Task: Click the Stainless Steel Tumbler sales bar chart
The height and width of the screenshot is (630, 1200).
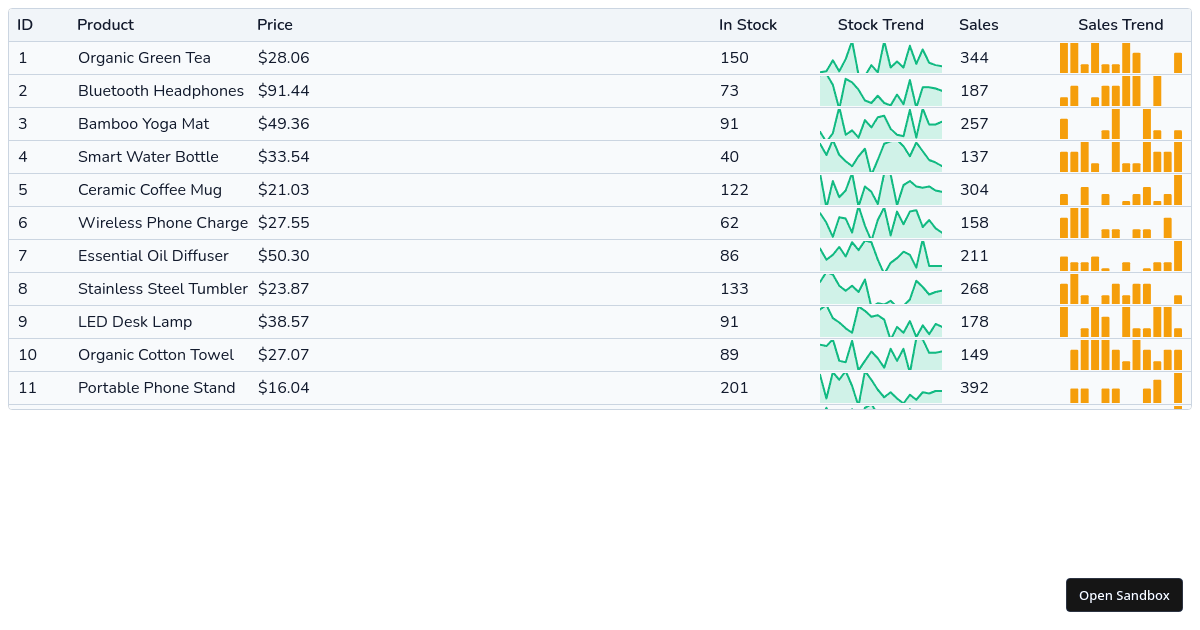Action: click(x=1121, y=289)
